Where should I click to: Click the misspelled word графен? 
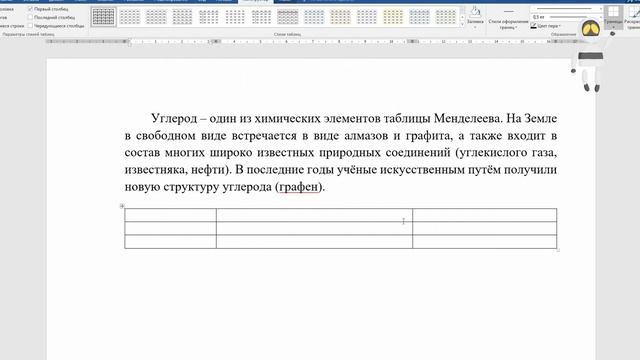(x=299, y=187)
